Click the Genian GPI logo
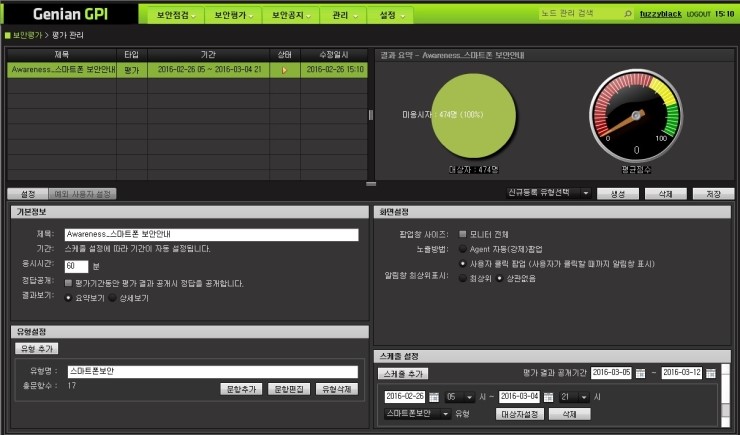Screen dimensions: 740x435 pyautogui.click(x=70, y=14)
